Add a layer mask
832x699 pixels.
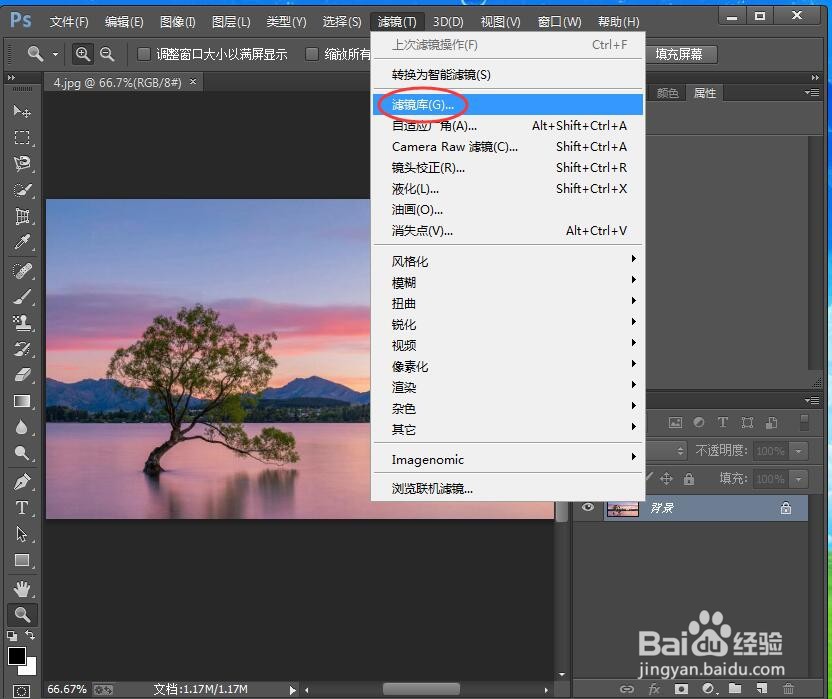click(681, 688)
